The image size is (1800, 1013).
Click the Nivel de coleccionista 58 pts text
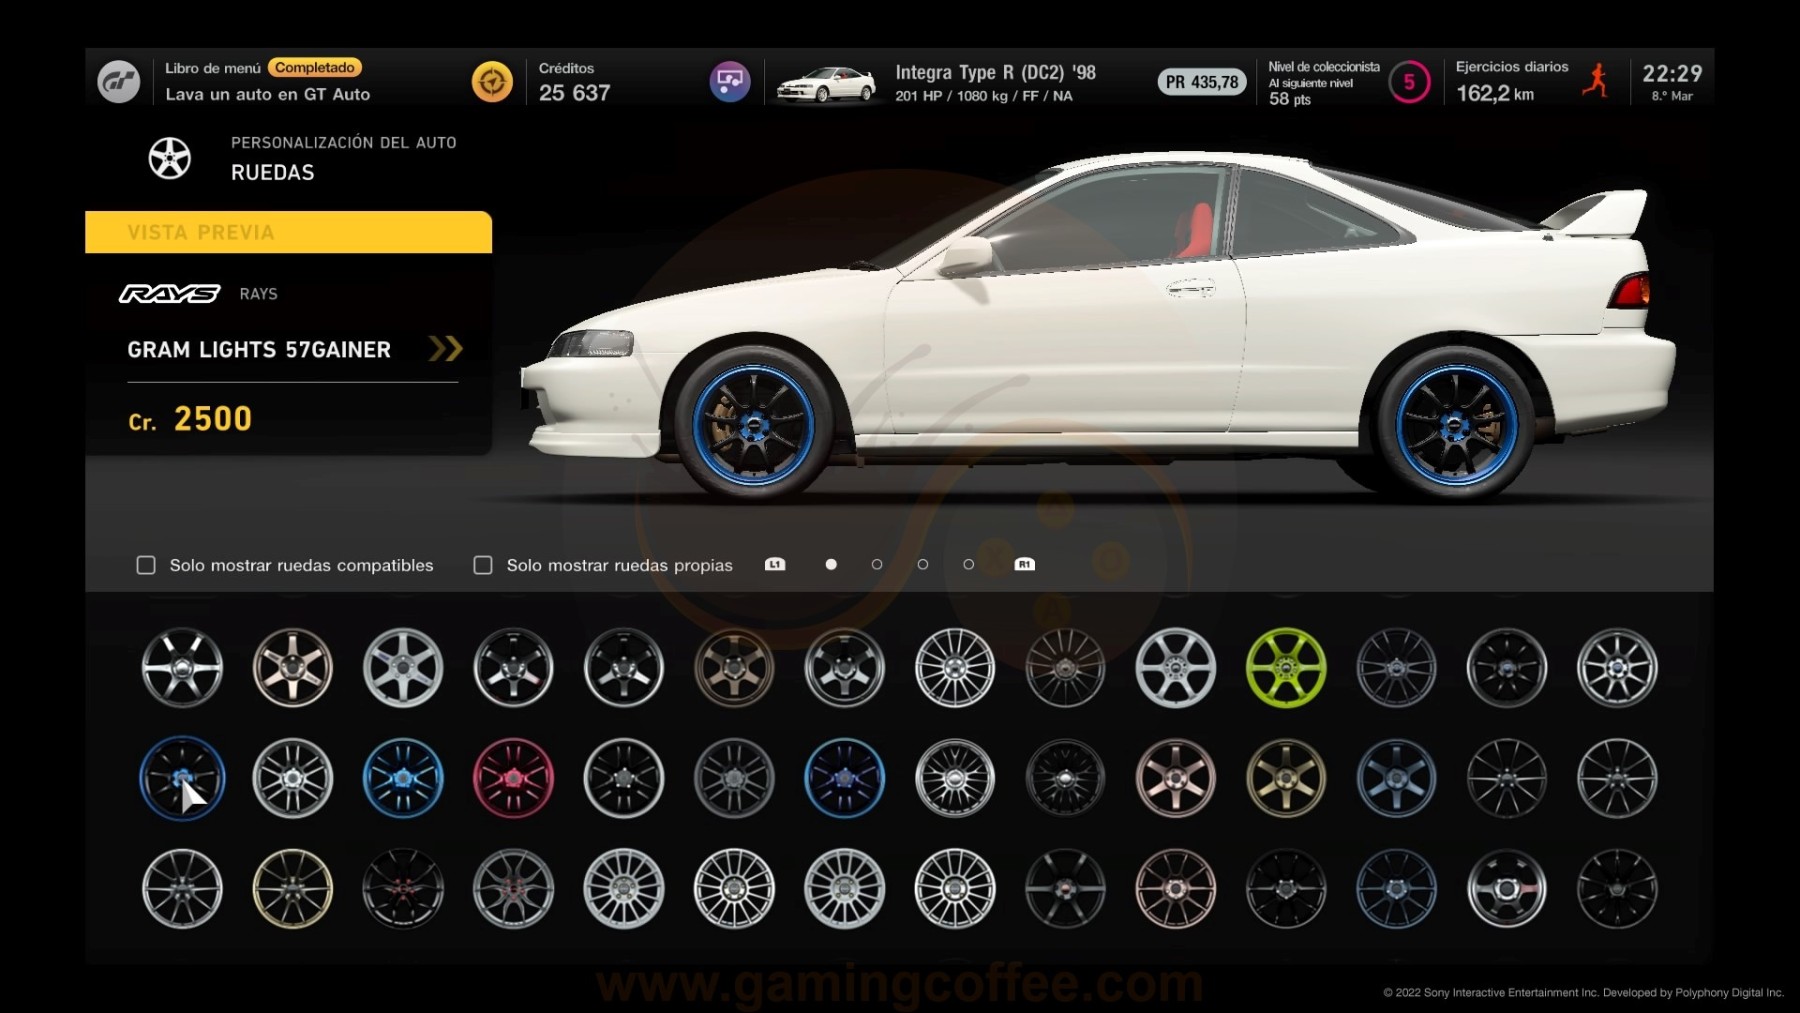click(1324, 82)
